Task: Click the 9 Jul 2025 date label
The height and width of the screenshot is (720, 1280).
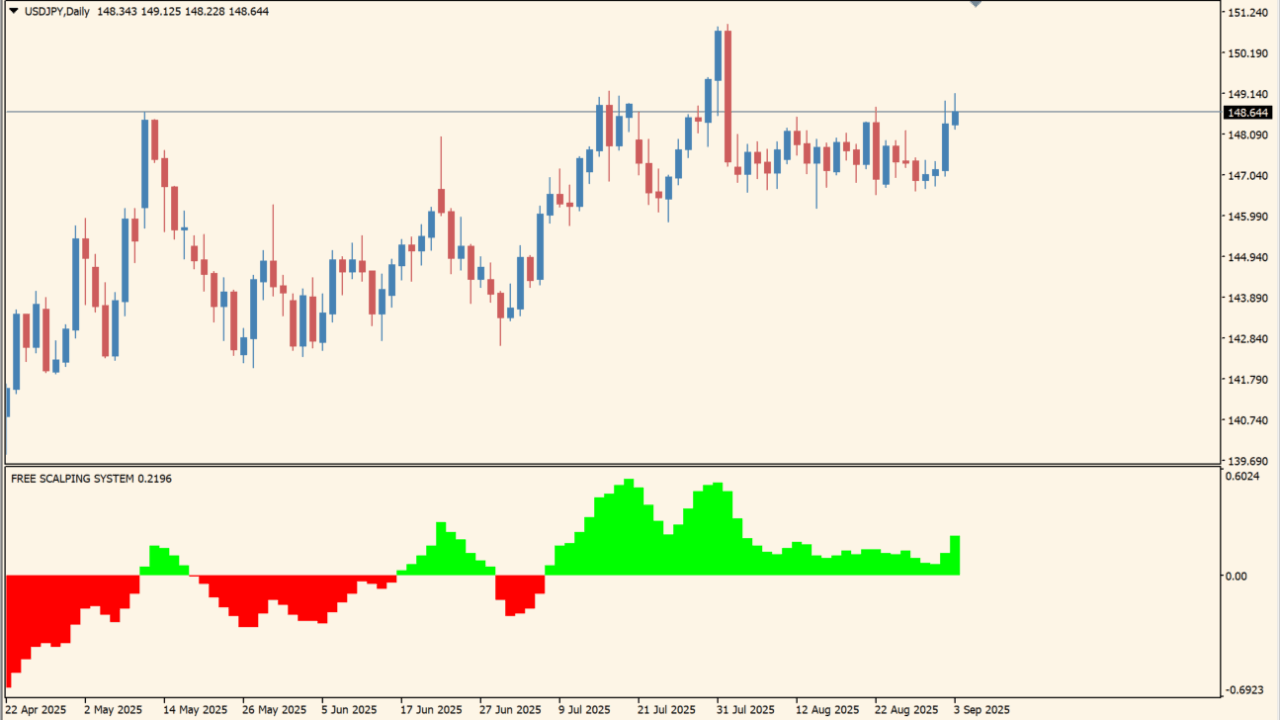Action: [583, 710]
